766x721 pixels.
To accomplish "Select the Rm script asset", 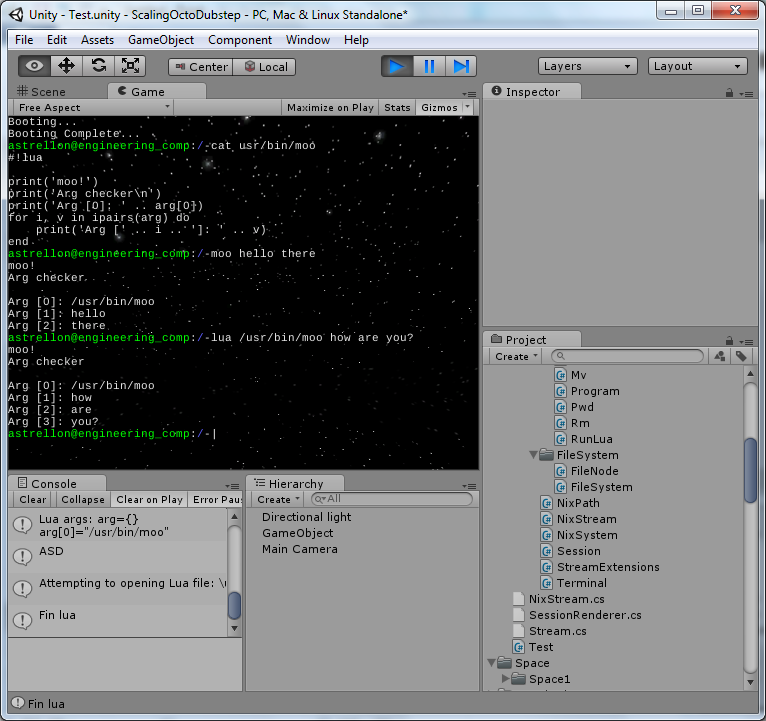I will tap(573, 424).
